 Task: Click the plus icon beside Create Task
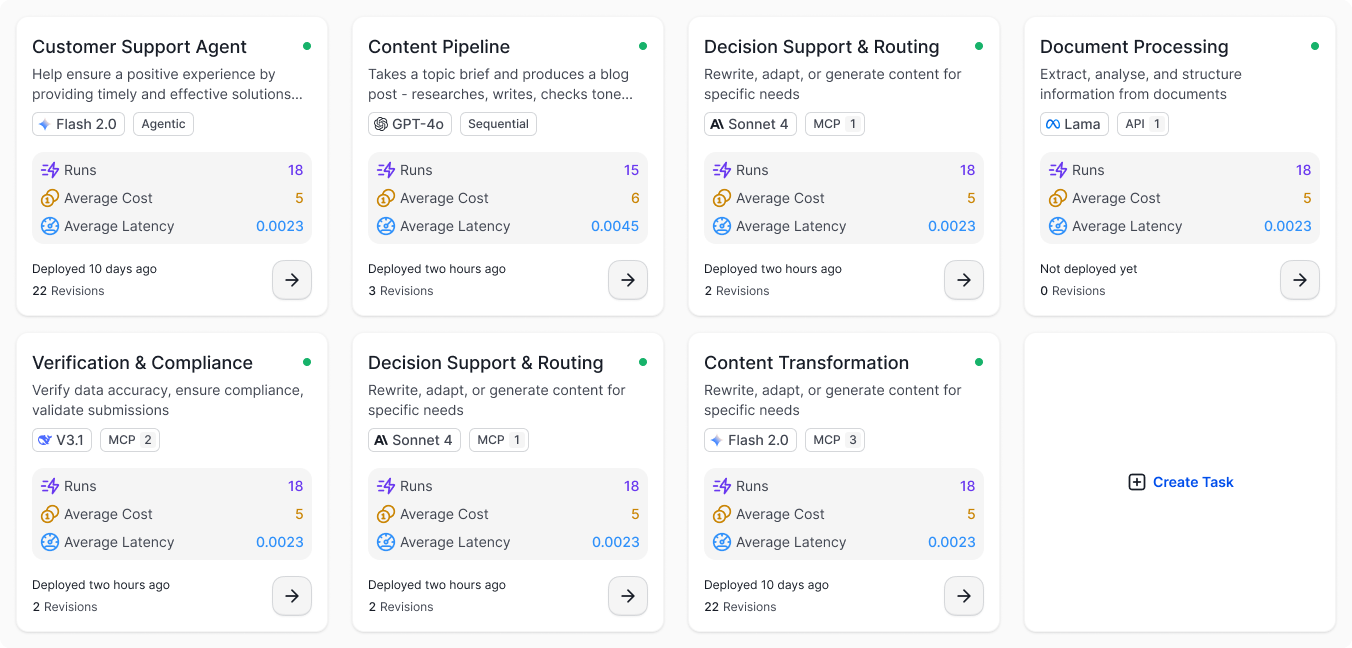coord(1137,482)
